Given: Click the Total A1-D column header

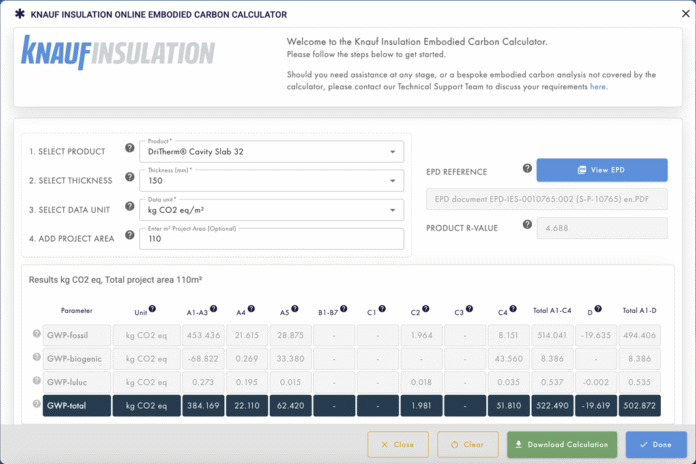Looking at the screenshot, I should [x=639, y=311].
